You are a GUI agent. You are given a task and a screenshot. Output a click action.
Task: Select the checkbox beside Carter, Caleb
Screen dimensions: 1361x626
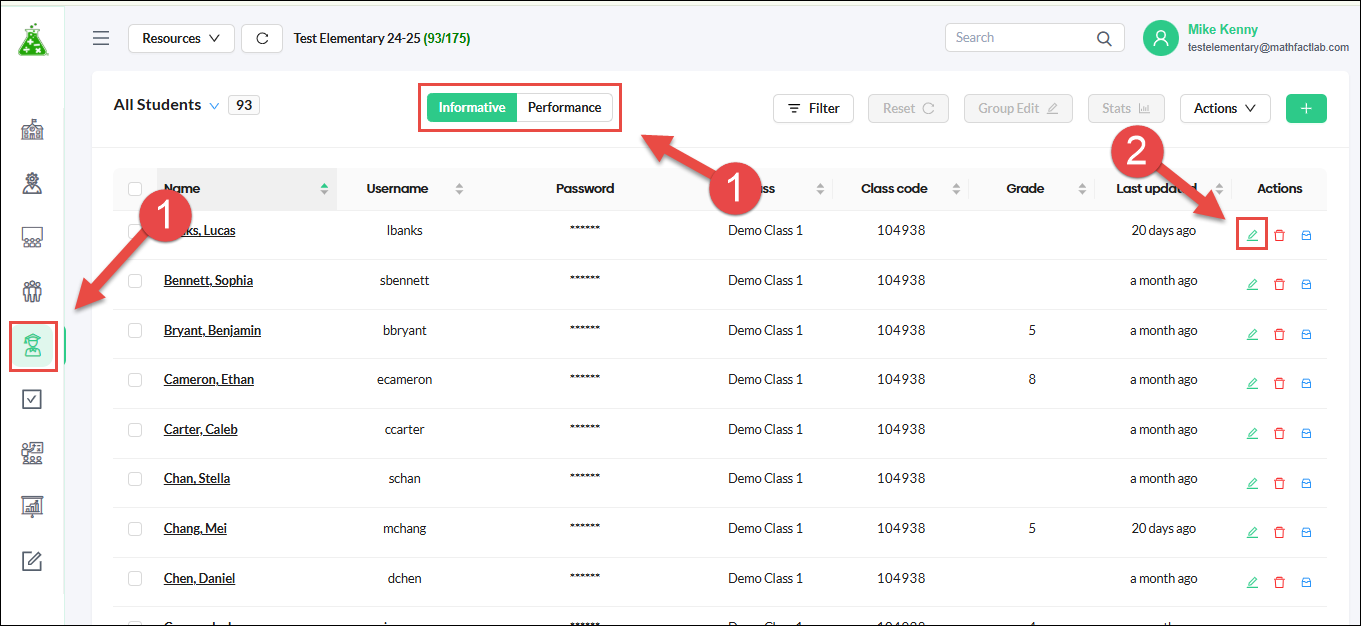pos(135,430)
